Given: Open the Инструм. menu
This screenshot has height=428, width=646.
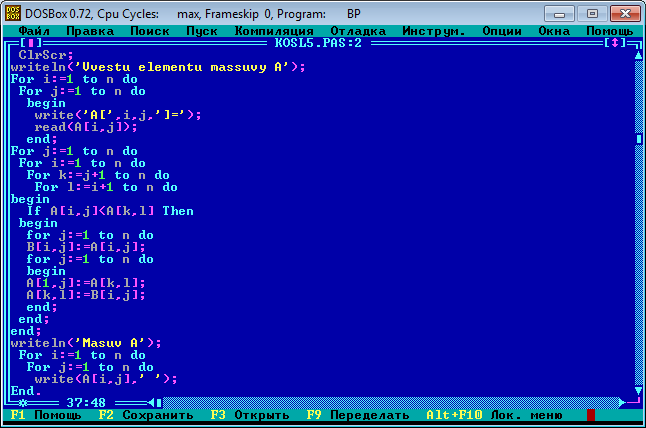Looking at the screenshot, I should click(434, 31).
